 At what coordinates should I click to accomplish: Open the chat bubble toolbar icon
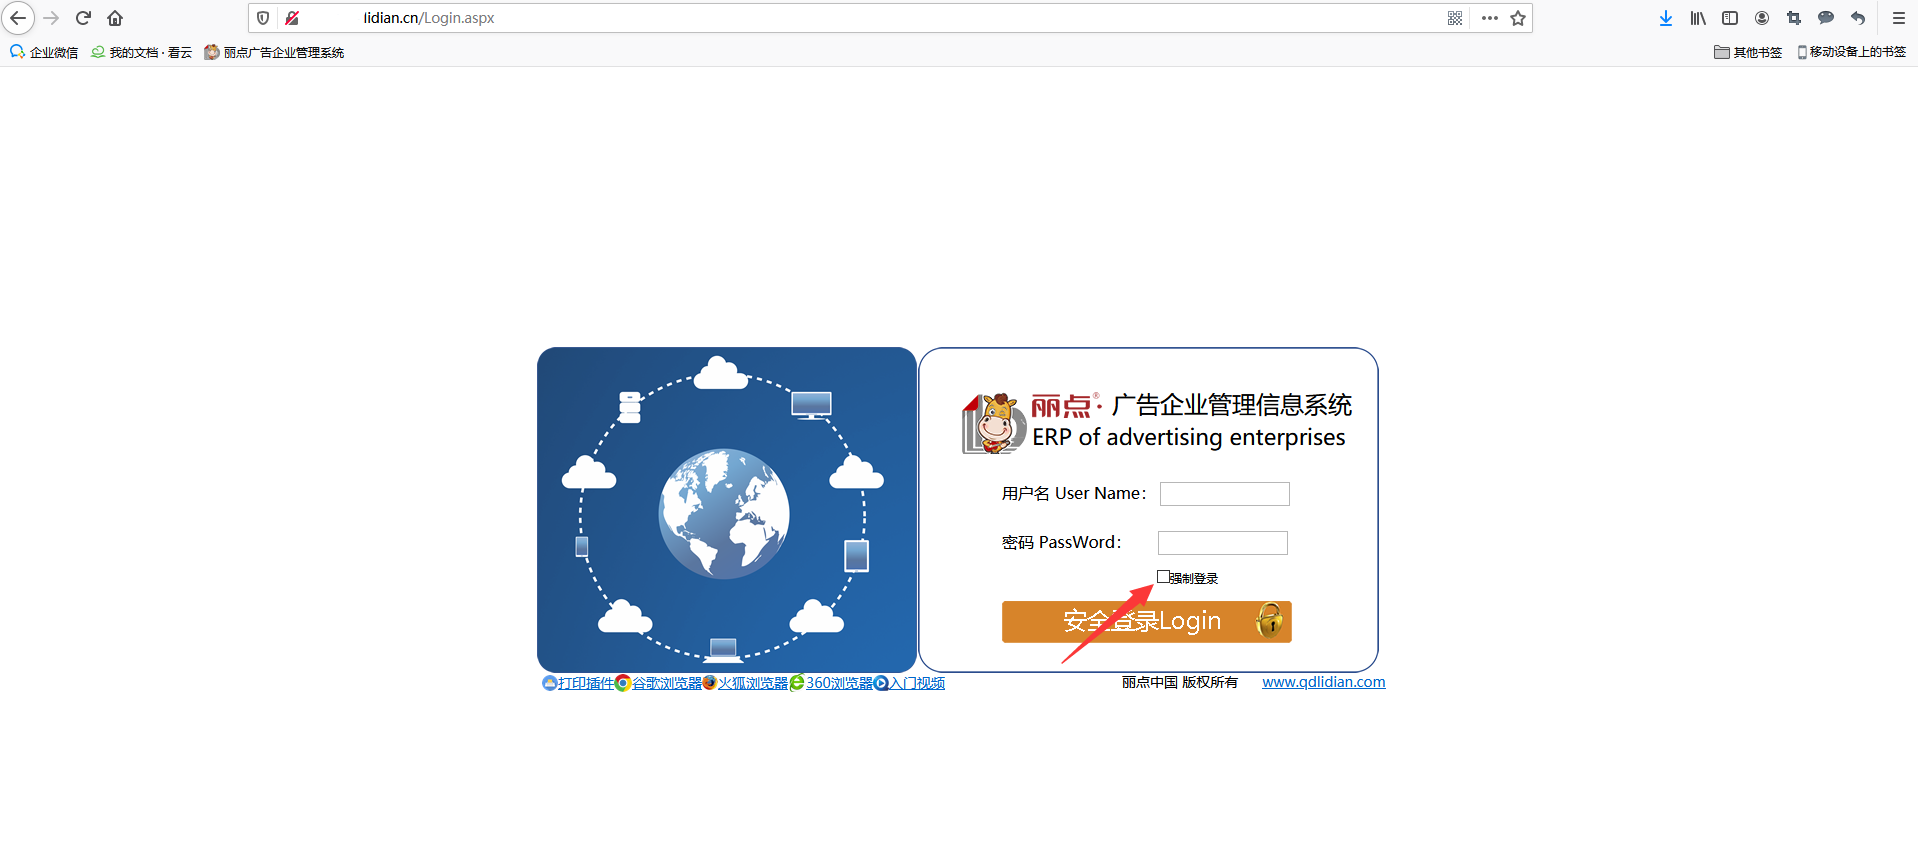[x=1826, y=18]
